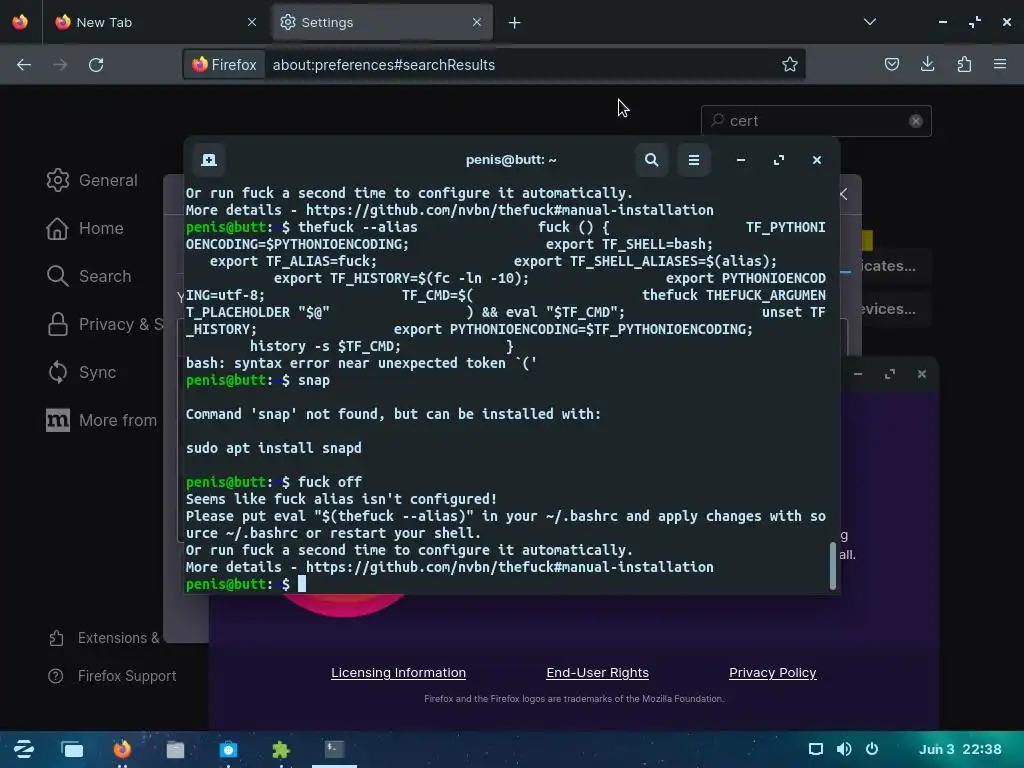Open Firefox logo pinned tab
The height and width of the screenshot is (768, 1024).
(x=20, y=22)
